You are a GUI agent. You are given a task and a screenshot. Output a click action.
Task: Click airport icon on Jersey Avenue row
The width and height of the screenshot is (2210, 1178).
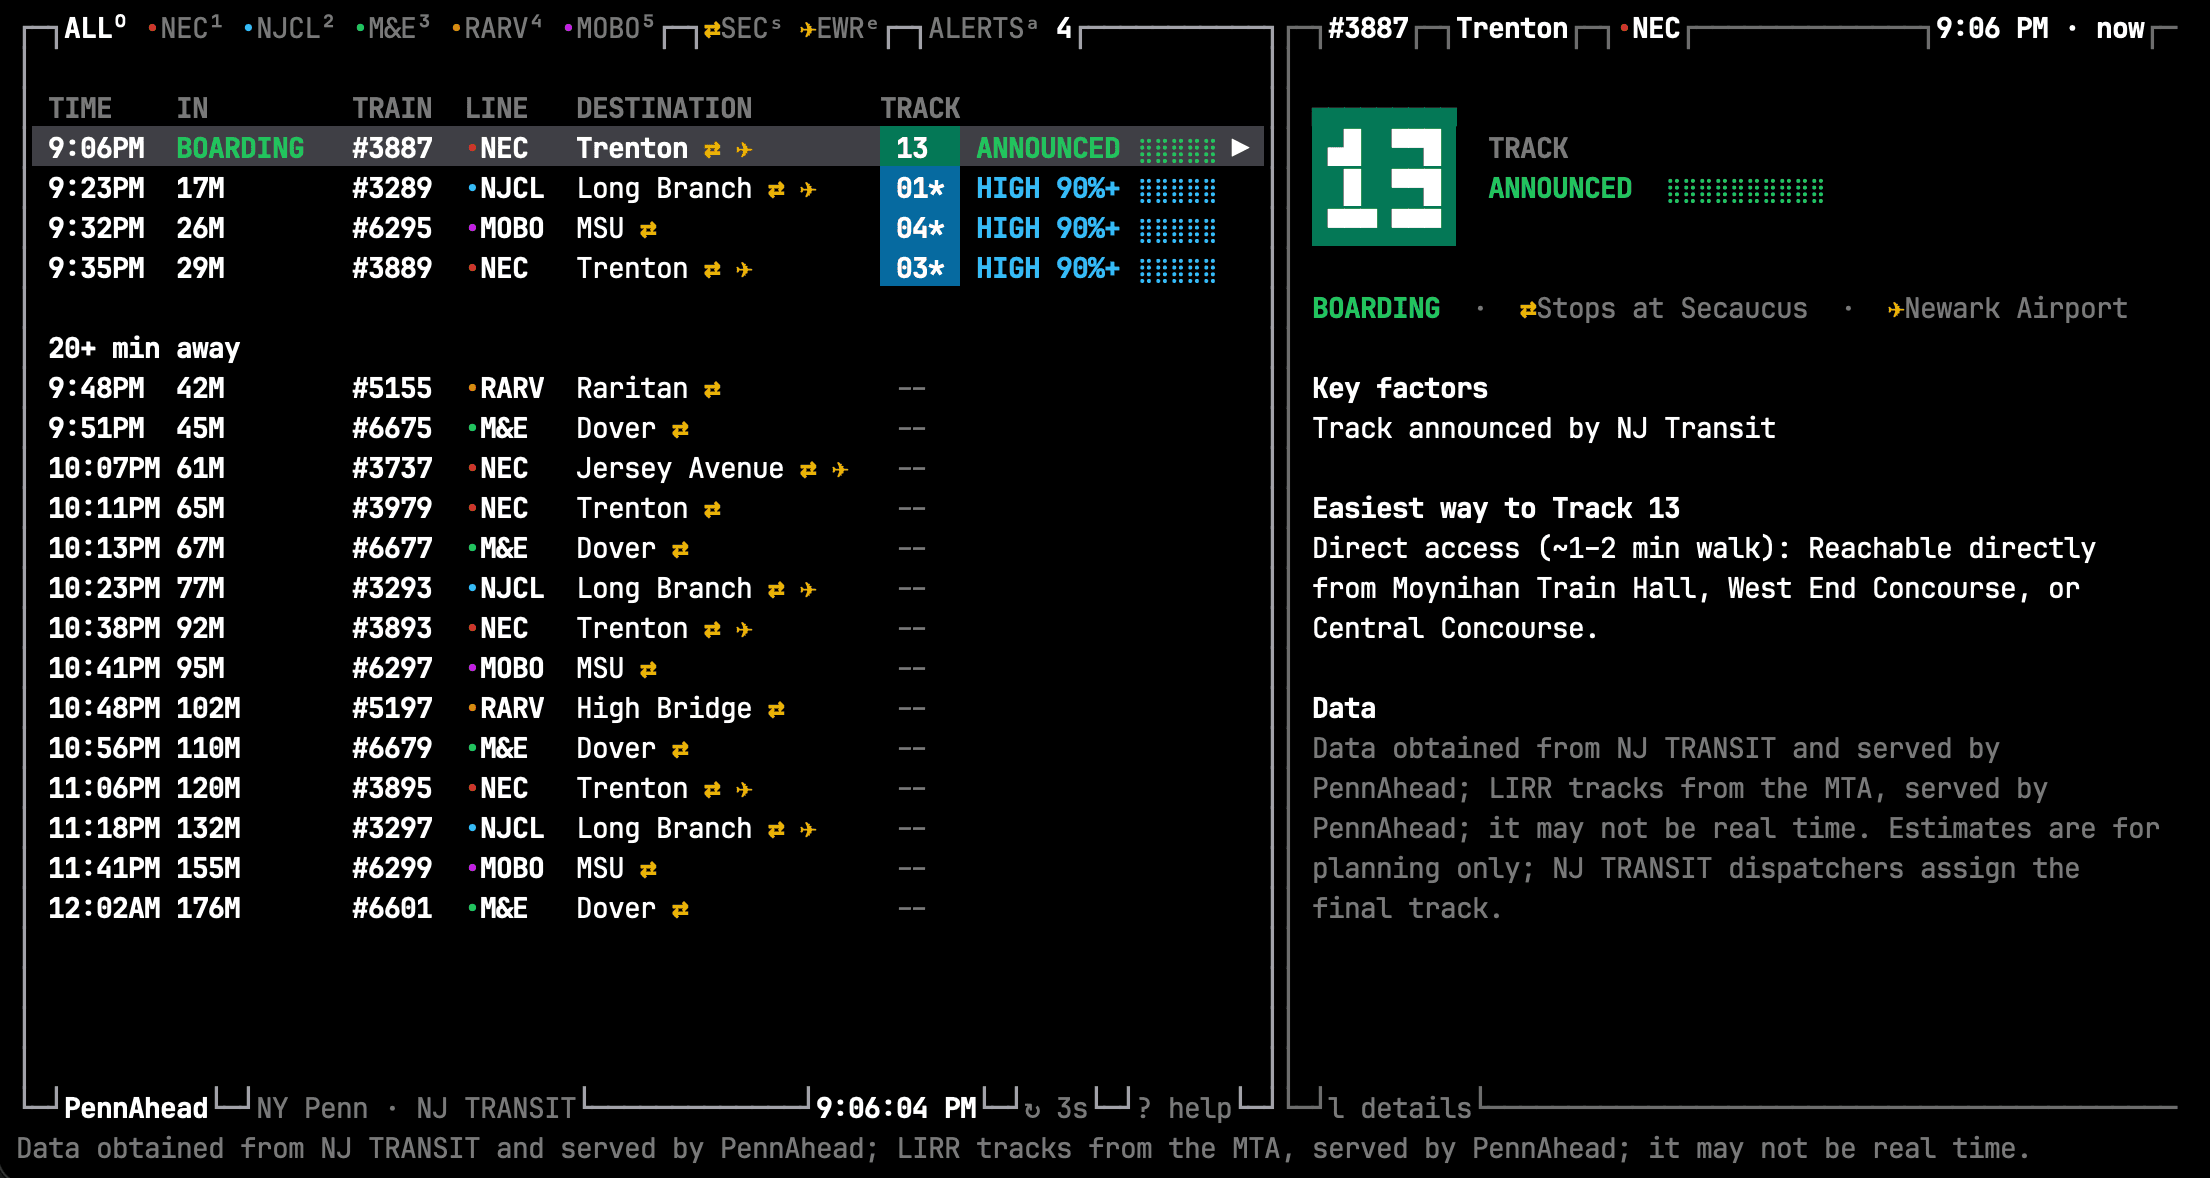point(840,469)
